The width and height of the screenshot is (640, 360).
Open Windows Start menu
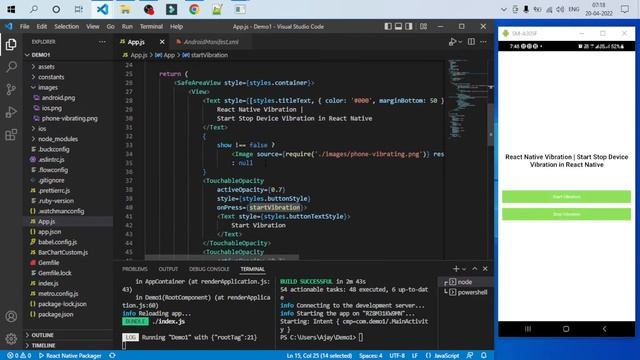click(x=11, y=9)
